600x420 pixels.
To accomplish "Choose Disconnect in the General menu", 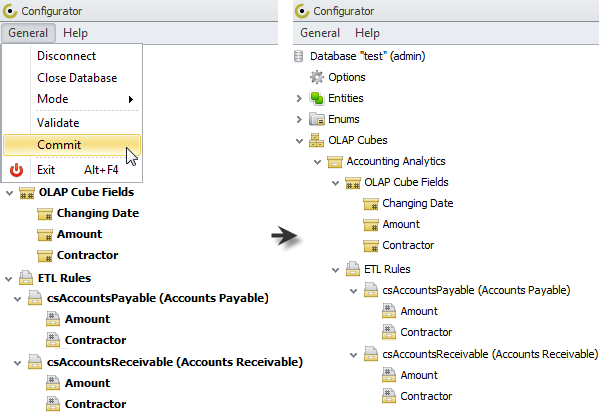I will tap(64, 56).
